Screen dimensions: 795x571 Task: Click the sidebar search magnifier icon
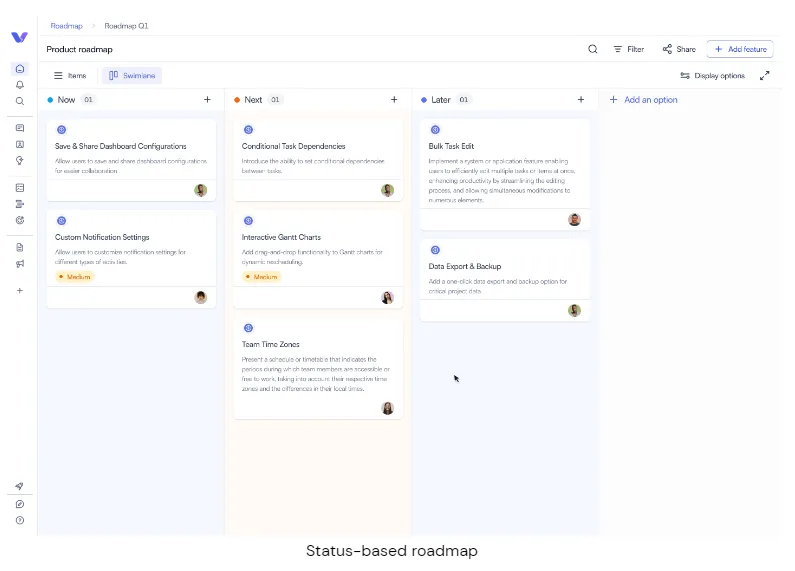point(20,101)
